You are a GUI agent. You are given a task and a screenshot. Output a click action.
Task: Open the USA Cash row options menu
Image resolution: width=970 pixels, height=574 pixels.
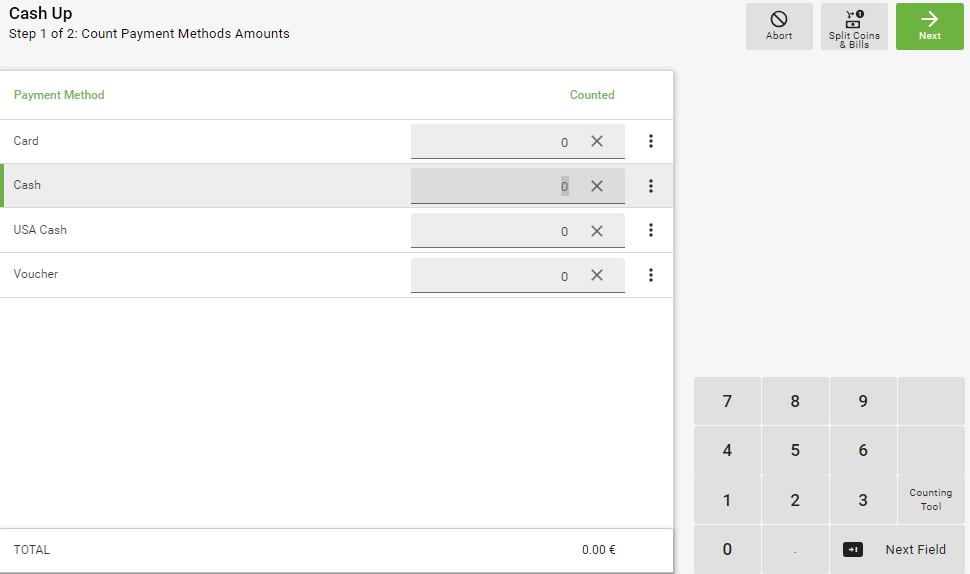[651, 230]
